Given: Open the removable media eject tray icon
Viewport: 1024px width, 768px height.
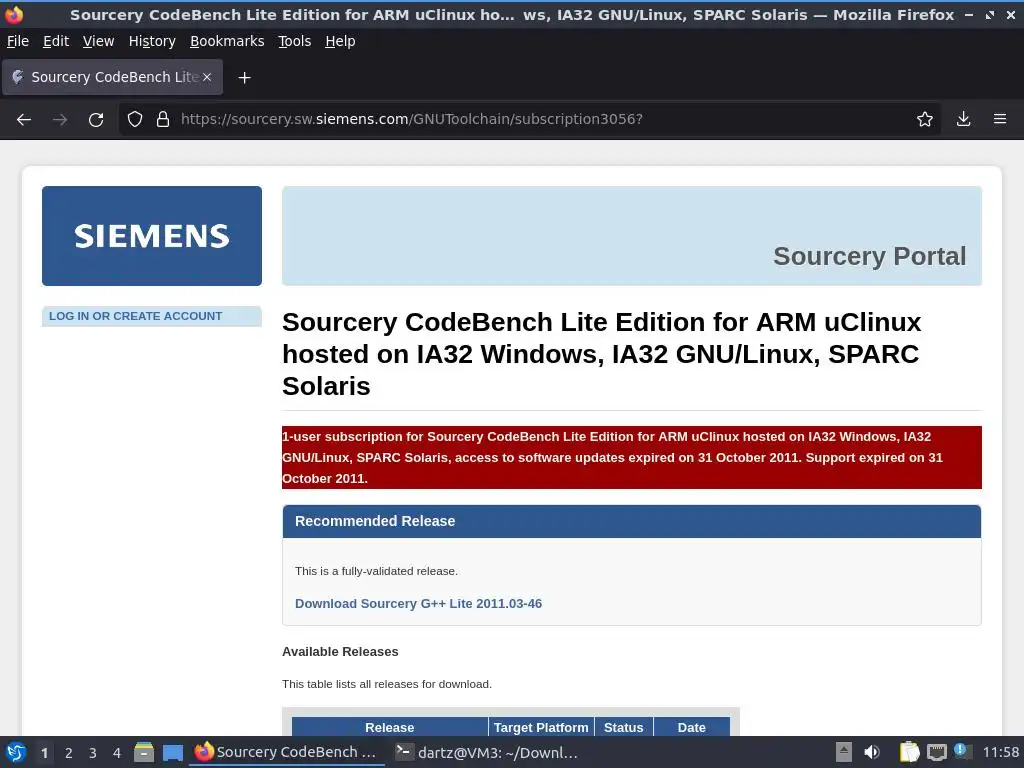Looking at the screenshot, I should 844,752.
